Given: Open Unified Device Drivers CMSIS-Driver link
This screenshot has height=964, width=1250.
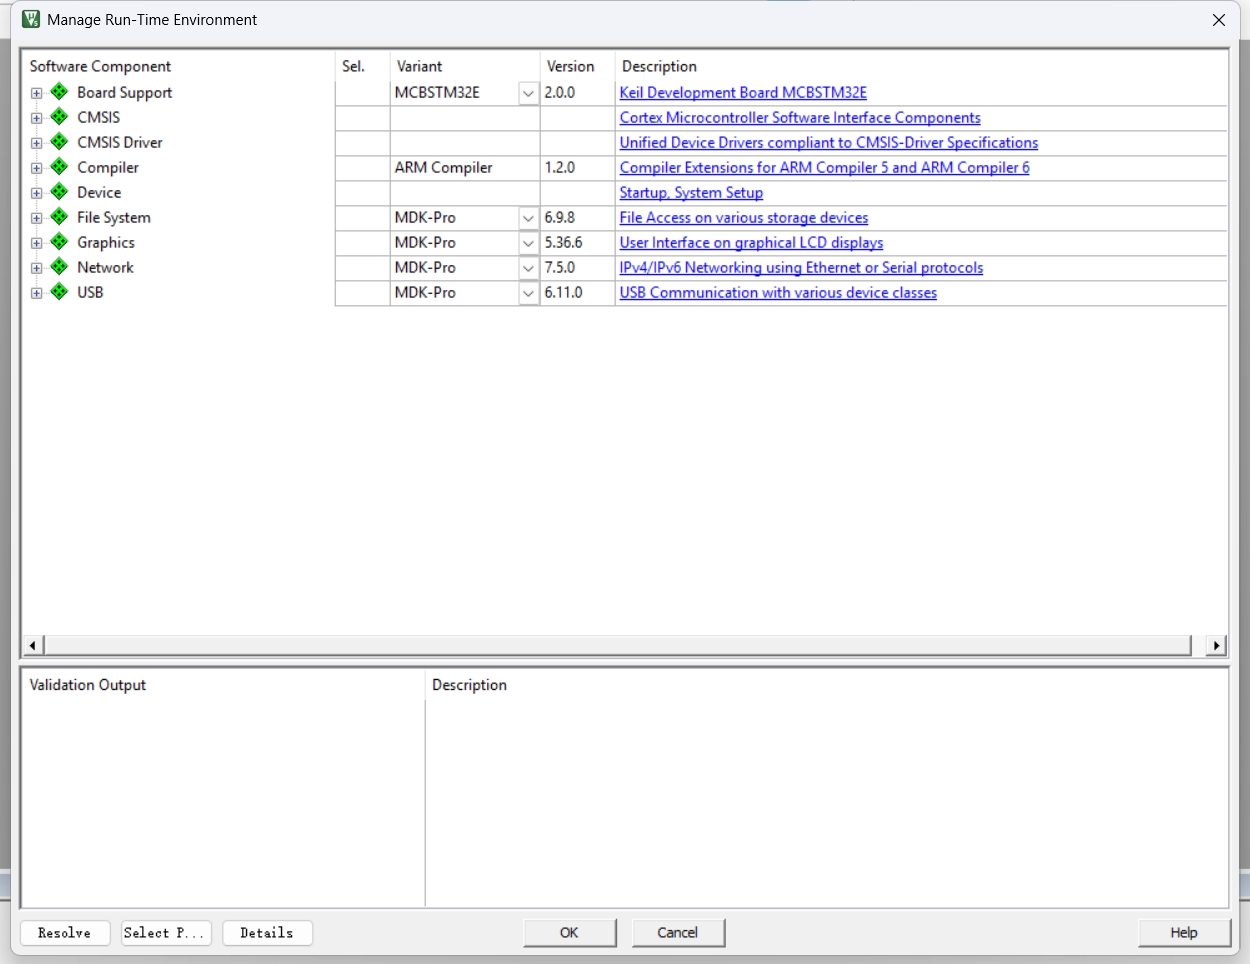Looking at the screenshot, I should click(x=829, y=142).
